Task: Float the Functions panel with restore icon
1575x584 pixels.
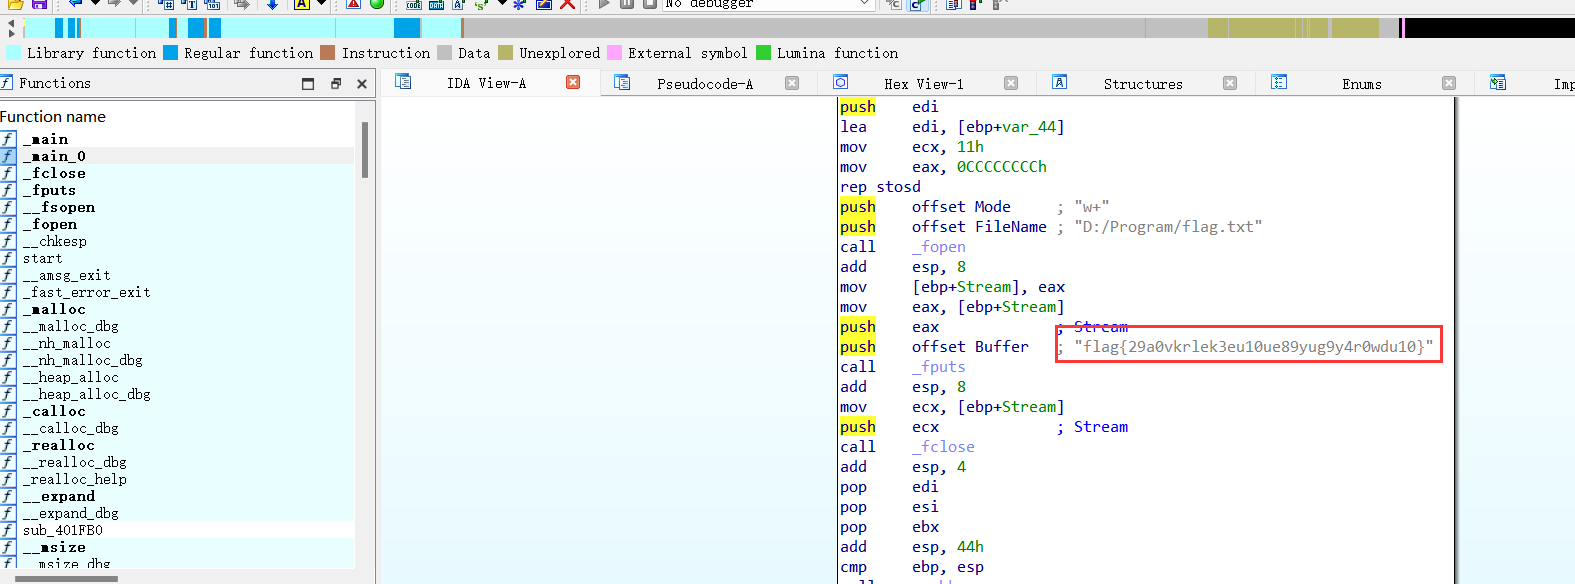Action: click(336, 84)
